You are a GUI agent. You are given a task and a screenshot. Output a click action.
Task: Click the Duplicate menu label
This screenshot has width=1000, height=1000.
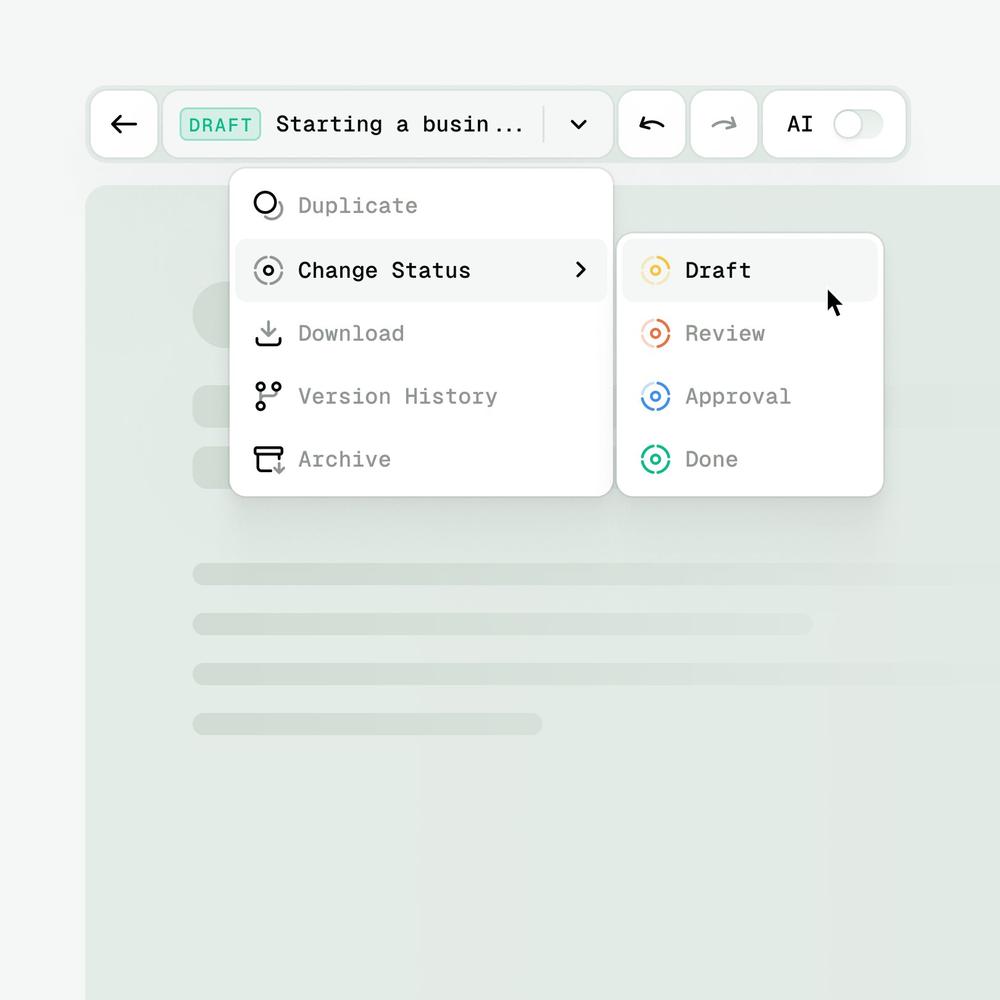pos(358,205)
